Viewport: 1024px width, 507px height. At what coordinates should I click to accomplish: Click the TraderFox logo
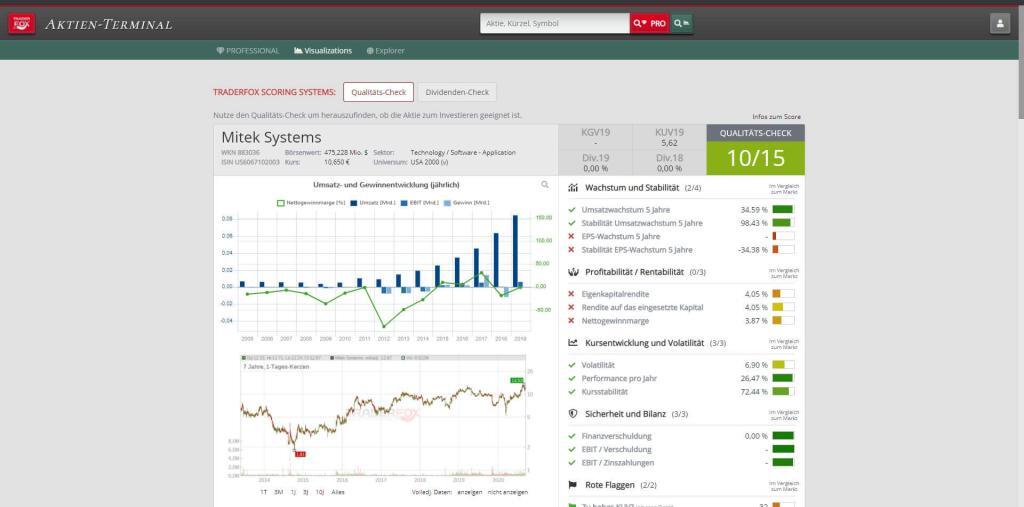click(x=22, y=24)
